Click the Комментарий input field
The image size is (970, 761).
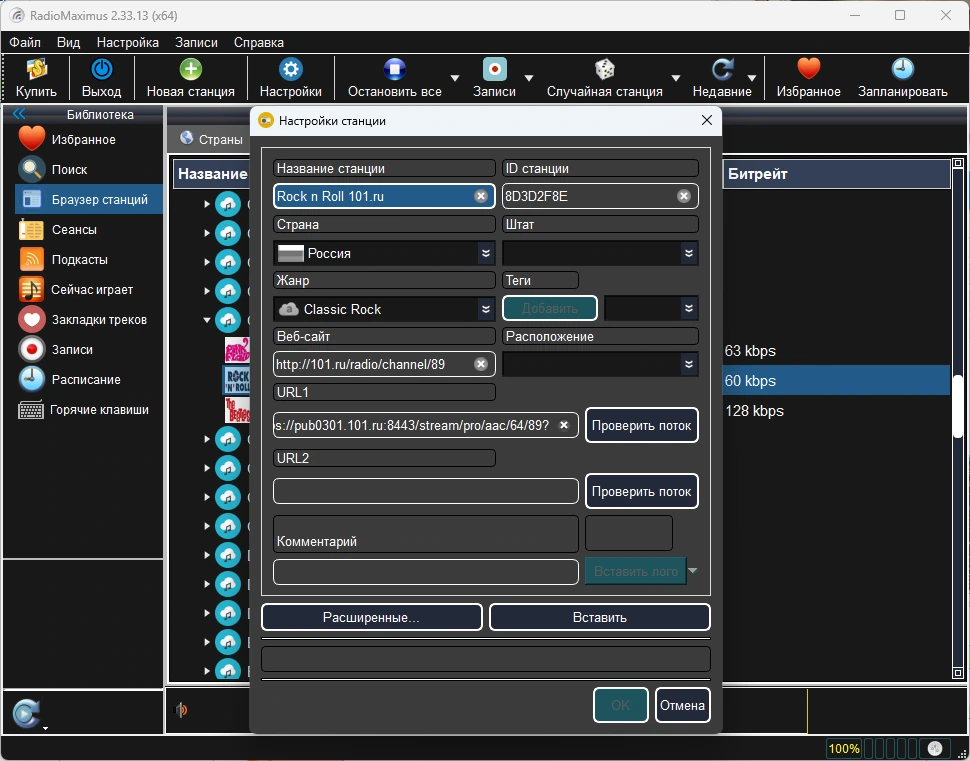pyautogui.click(x=426, y=572)
